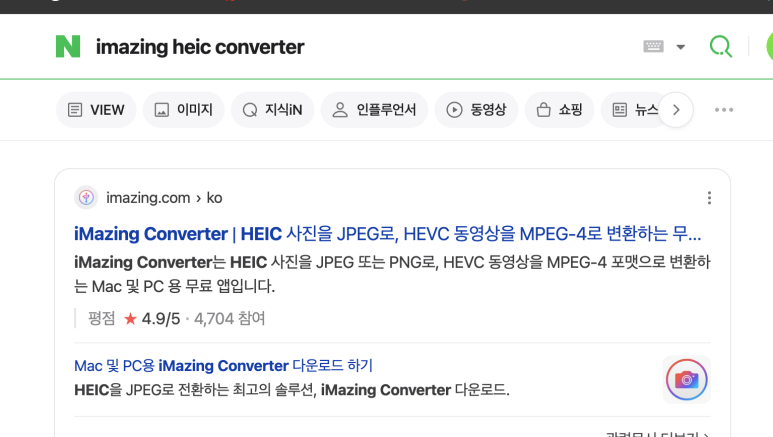773x437 pixels.
Task: Open the 지식iN tab
Action: pos(272,109)
